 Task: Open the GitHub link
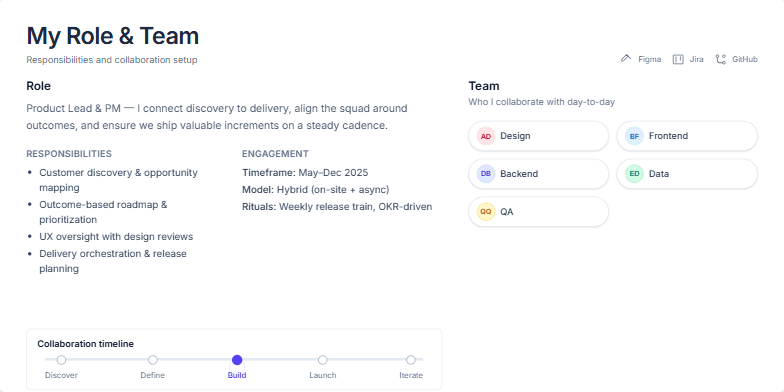click(x=736, y=59)
